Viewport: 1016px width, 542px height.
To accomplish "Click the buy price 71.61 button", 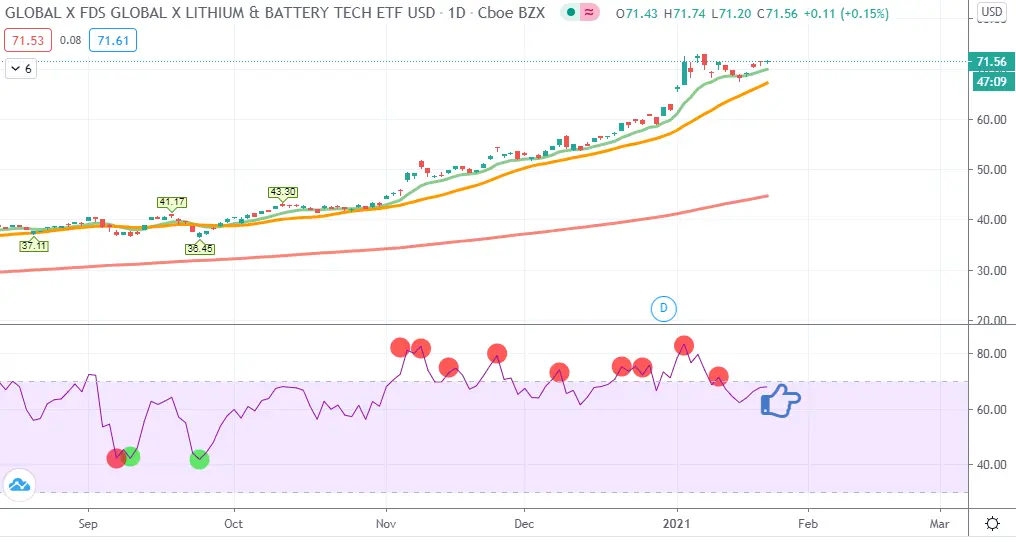I will (113, 41).
